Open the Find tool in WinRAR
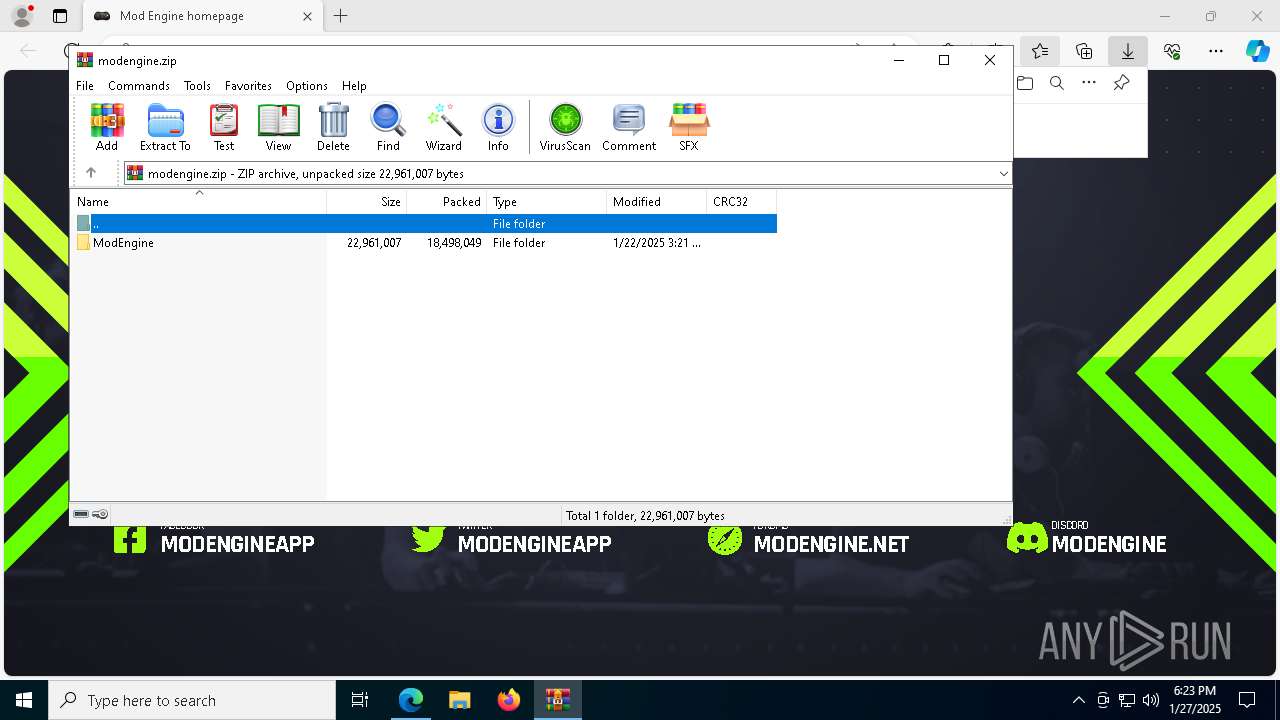Screen dimensions: 1280x720 point(388,127)
